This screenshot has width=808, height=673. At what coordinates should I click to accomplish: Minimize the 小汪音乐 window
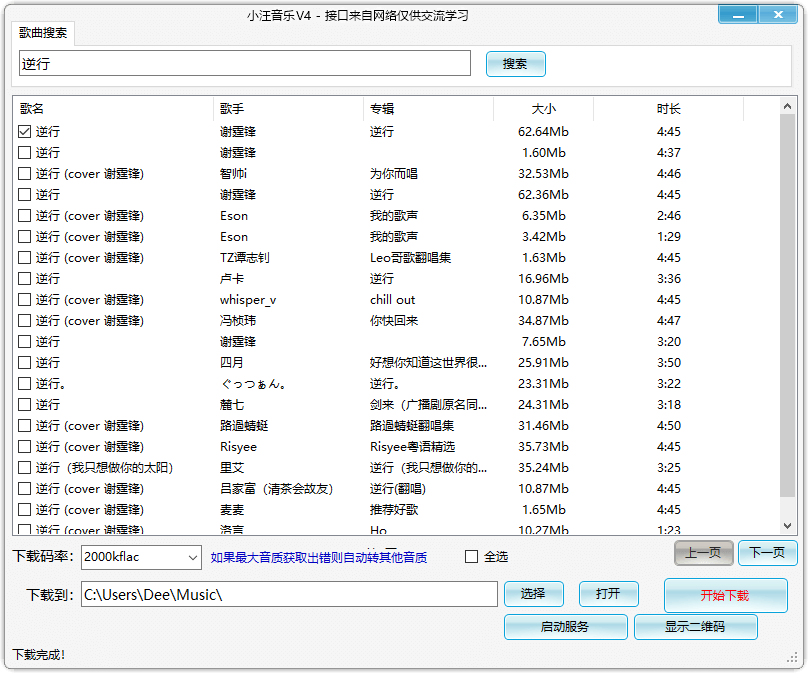[738, 15]
